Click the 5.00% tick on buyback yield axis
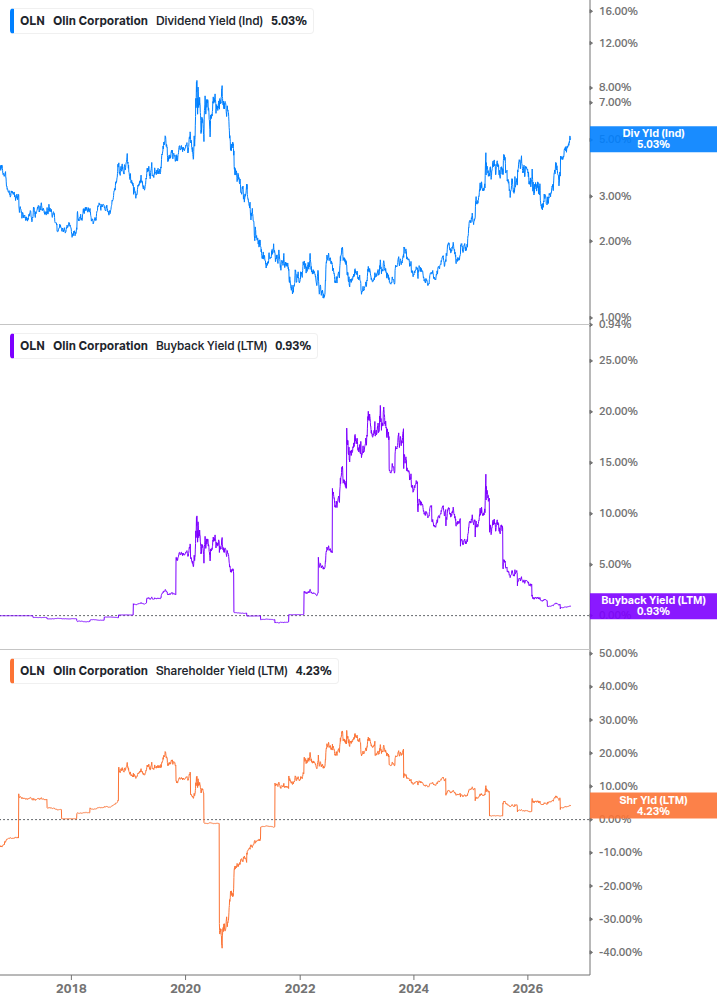The width and height of the screenshot is (717, 1005). [615, 564]
